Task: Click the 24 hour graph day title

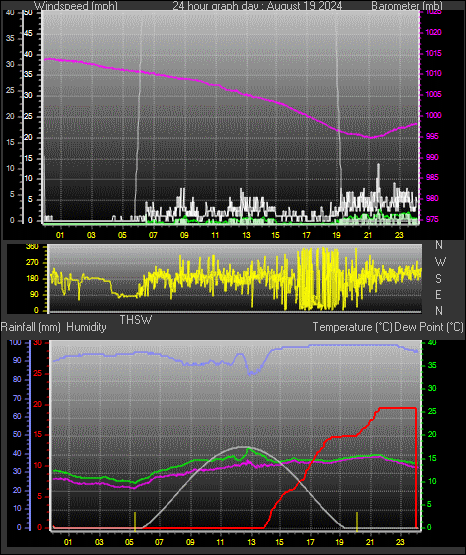Action: [x=257, y=5]
